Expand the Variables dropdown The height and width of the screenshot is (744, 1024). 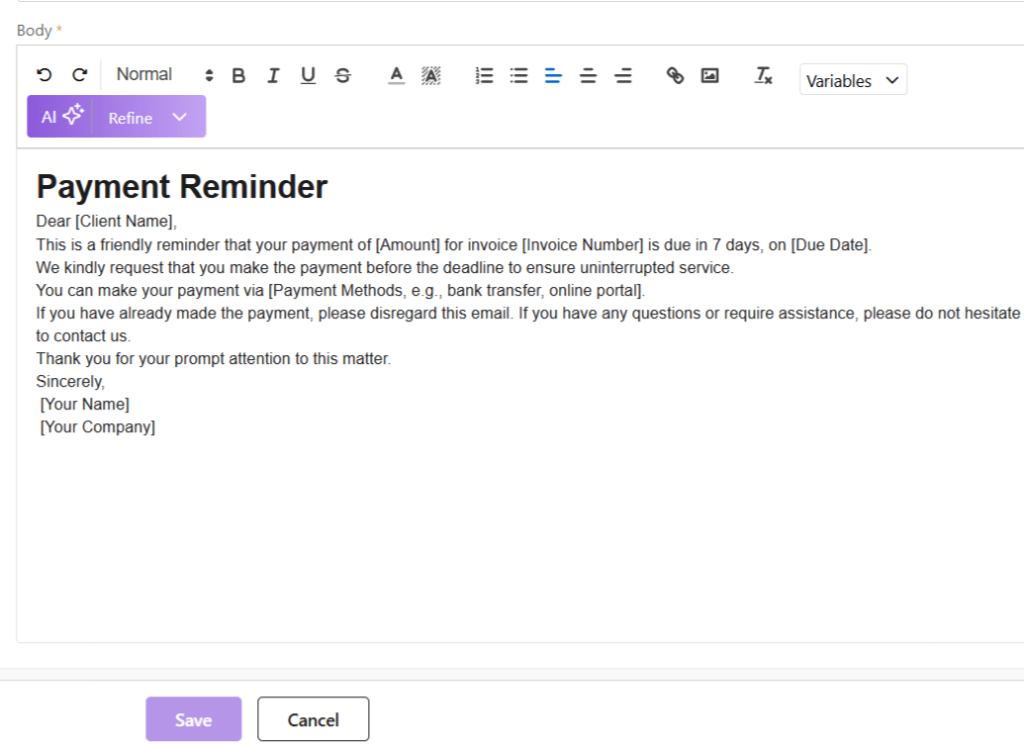[853, 81]
